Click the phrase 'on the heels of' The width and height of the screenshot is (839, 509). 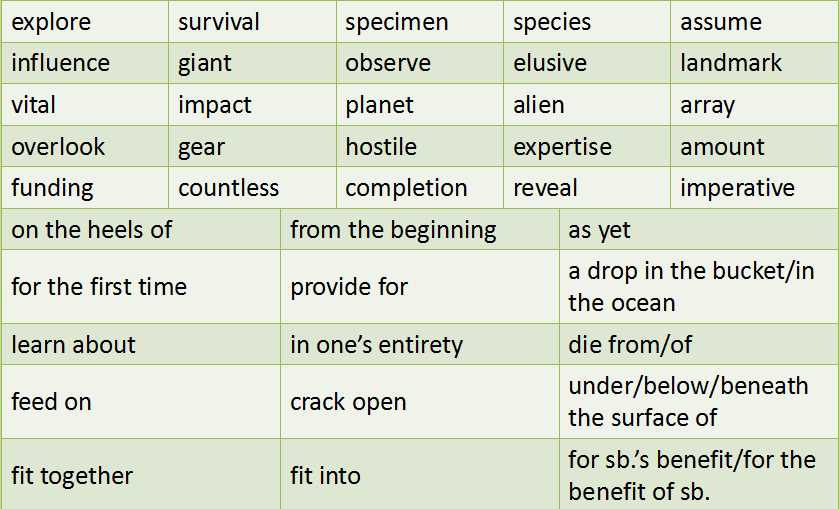(x=92, y=230)
